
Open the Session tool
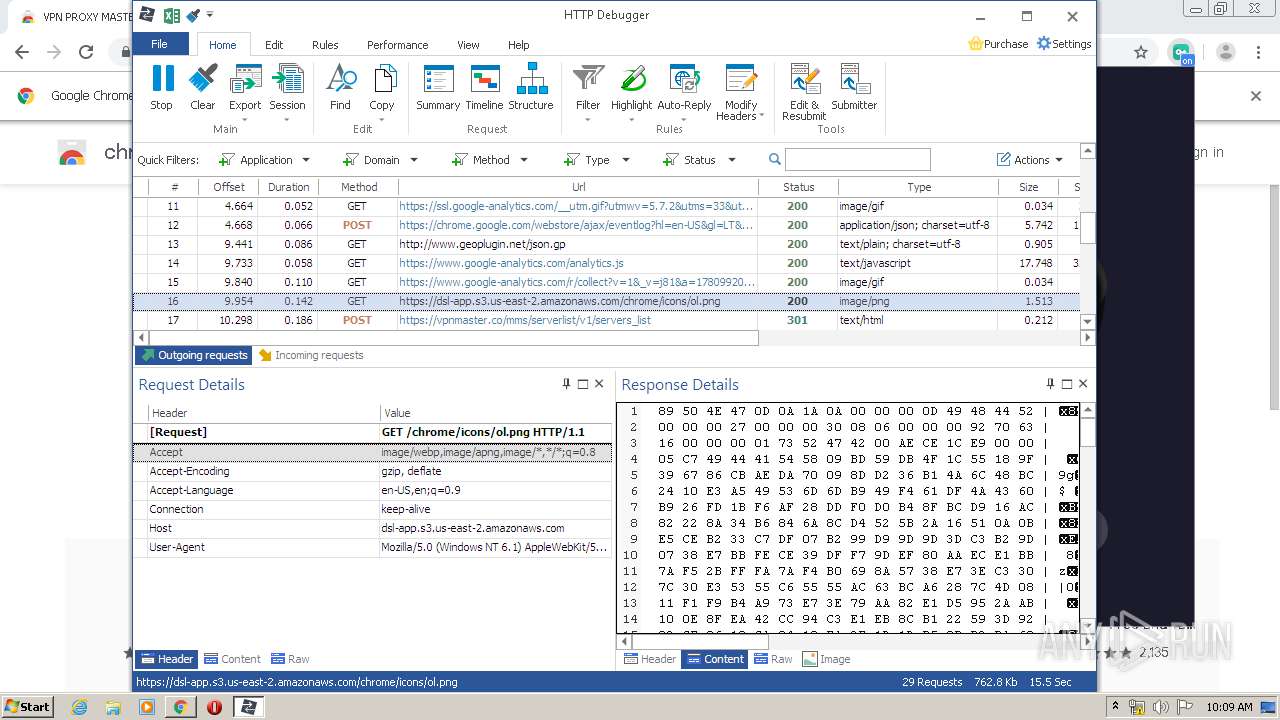pyautogui.click(x=287, y=92)
